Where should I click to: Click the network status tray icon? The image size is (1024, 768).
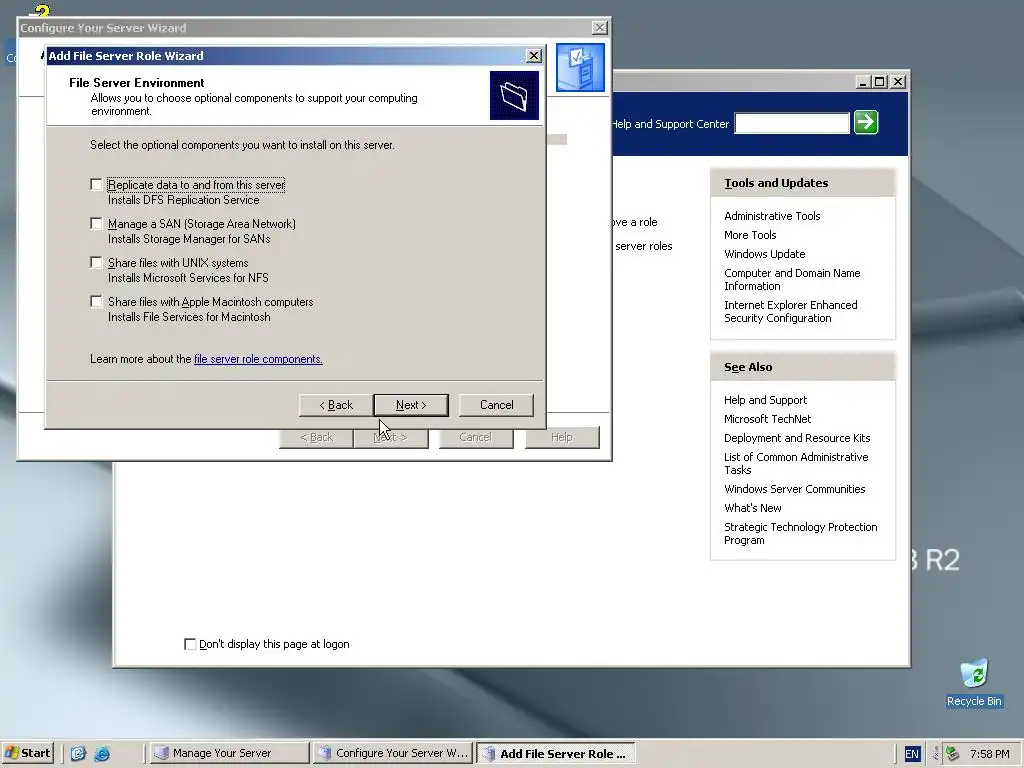pyautogui.click(x=953, y=754)
